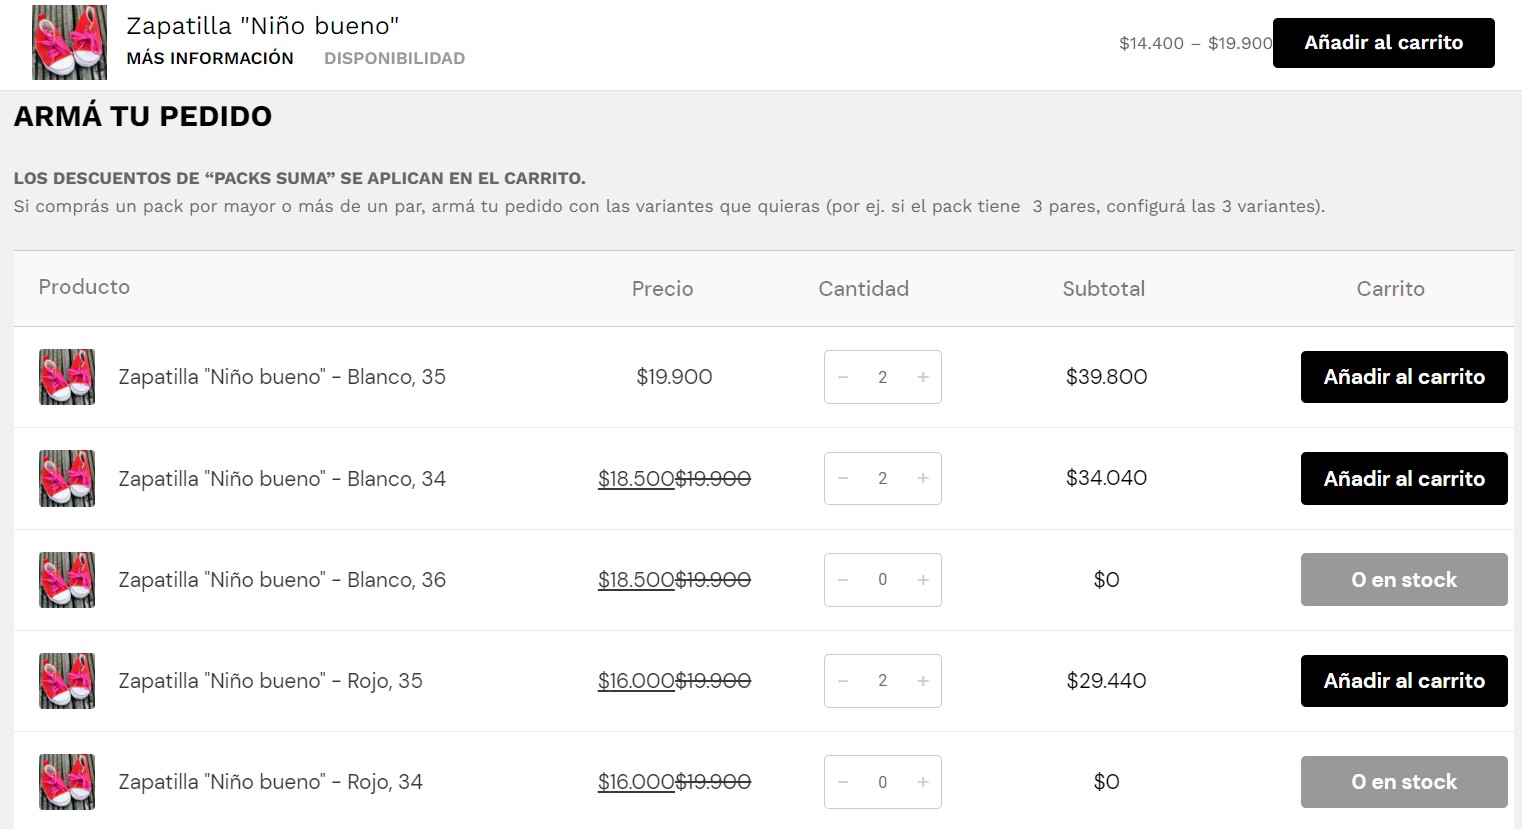1522x829 pixels.
Task: Open the header product thumbnail image
Action: pos(69,42)
